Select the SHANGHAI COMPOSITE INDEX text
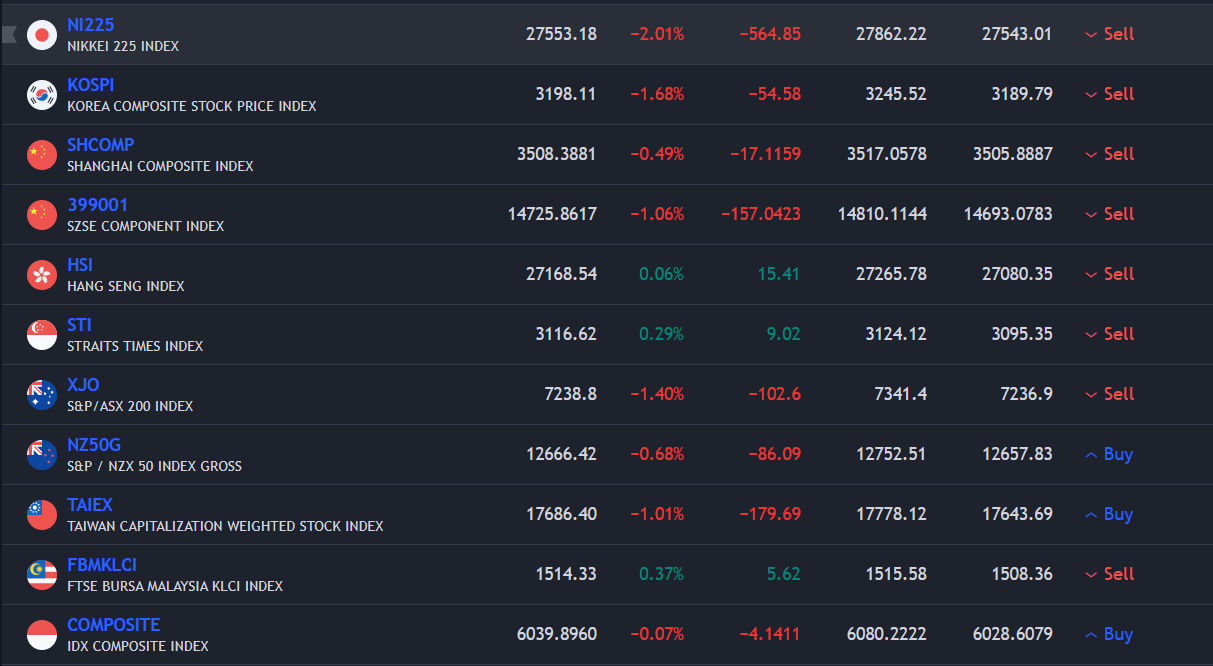The image size is (1213, 666). 160,166
